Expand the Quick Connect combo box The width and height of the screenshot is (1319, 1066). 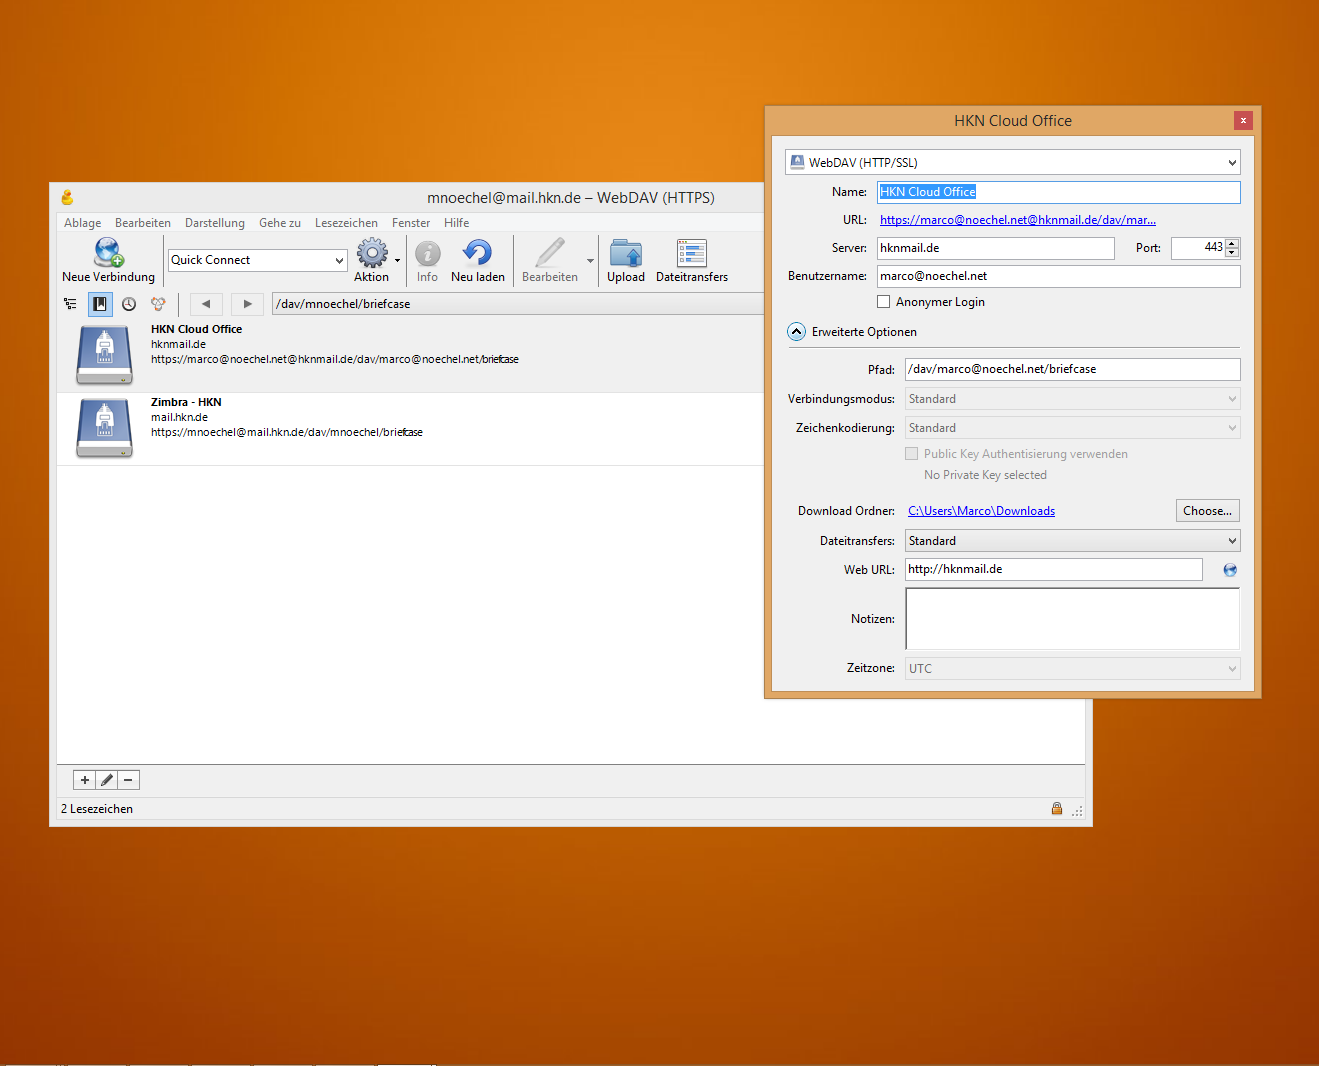click(339, 260)
